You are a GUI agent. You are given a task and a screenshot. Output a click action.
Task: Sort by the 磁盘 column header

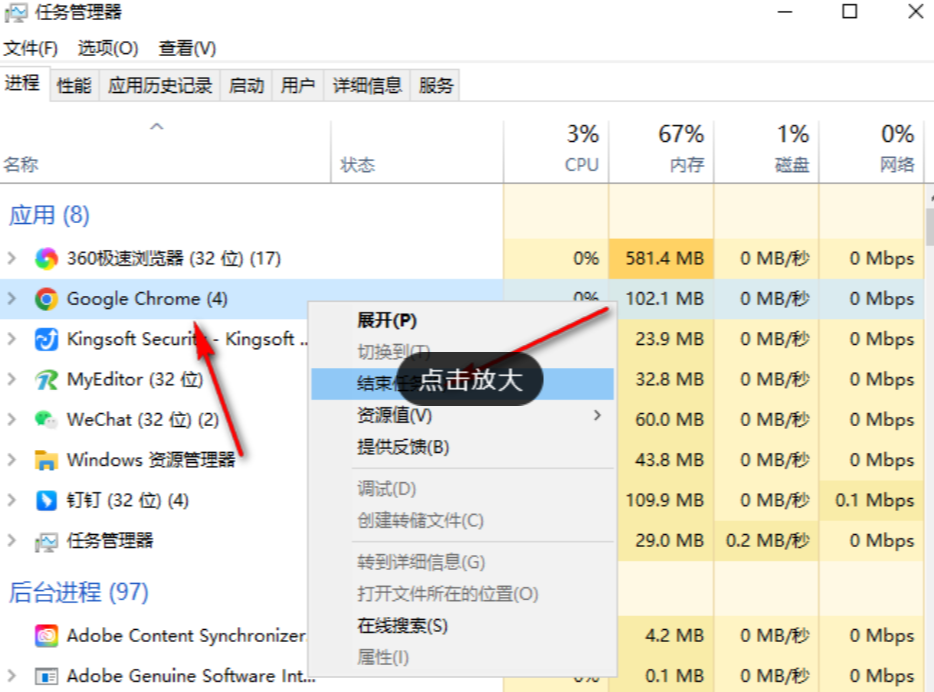[767, 151]
